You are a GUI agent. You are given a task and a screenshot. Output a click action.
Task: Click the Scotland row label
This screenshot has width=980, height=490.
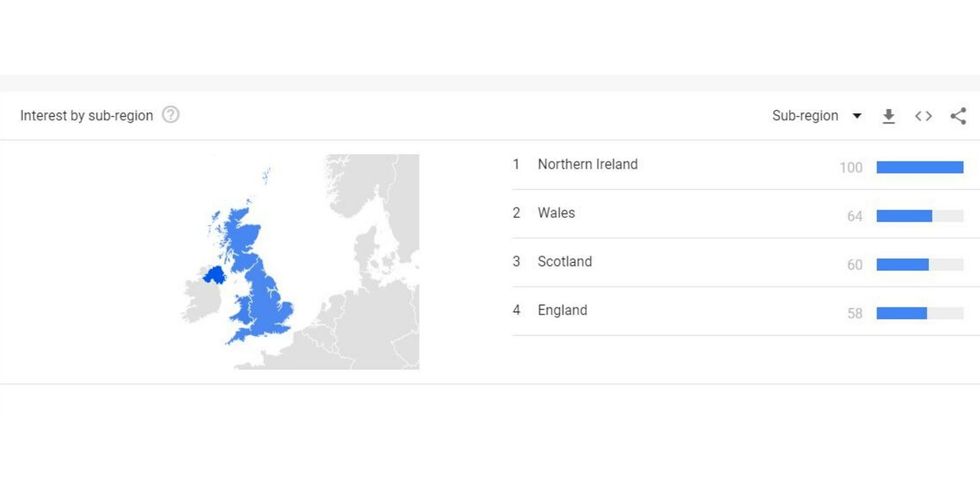tap(565, 262)
